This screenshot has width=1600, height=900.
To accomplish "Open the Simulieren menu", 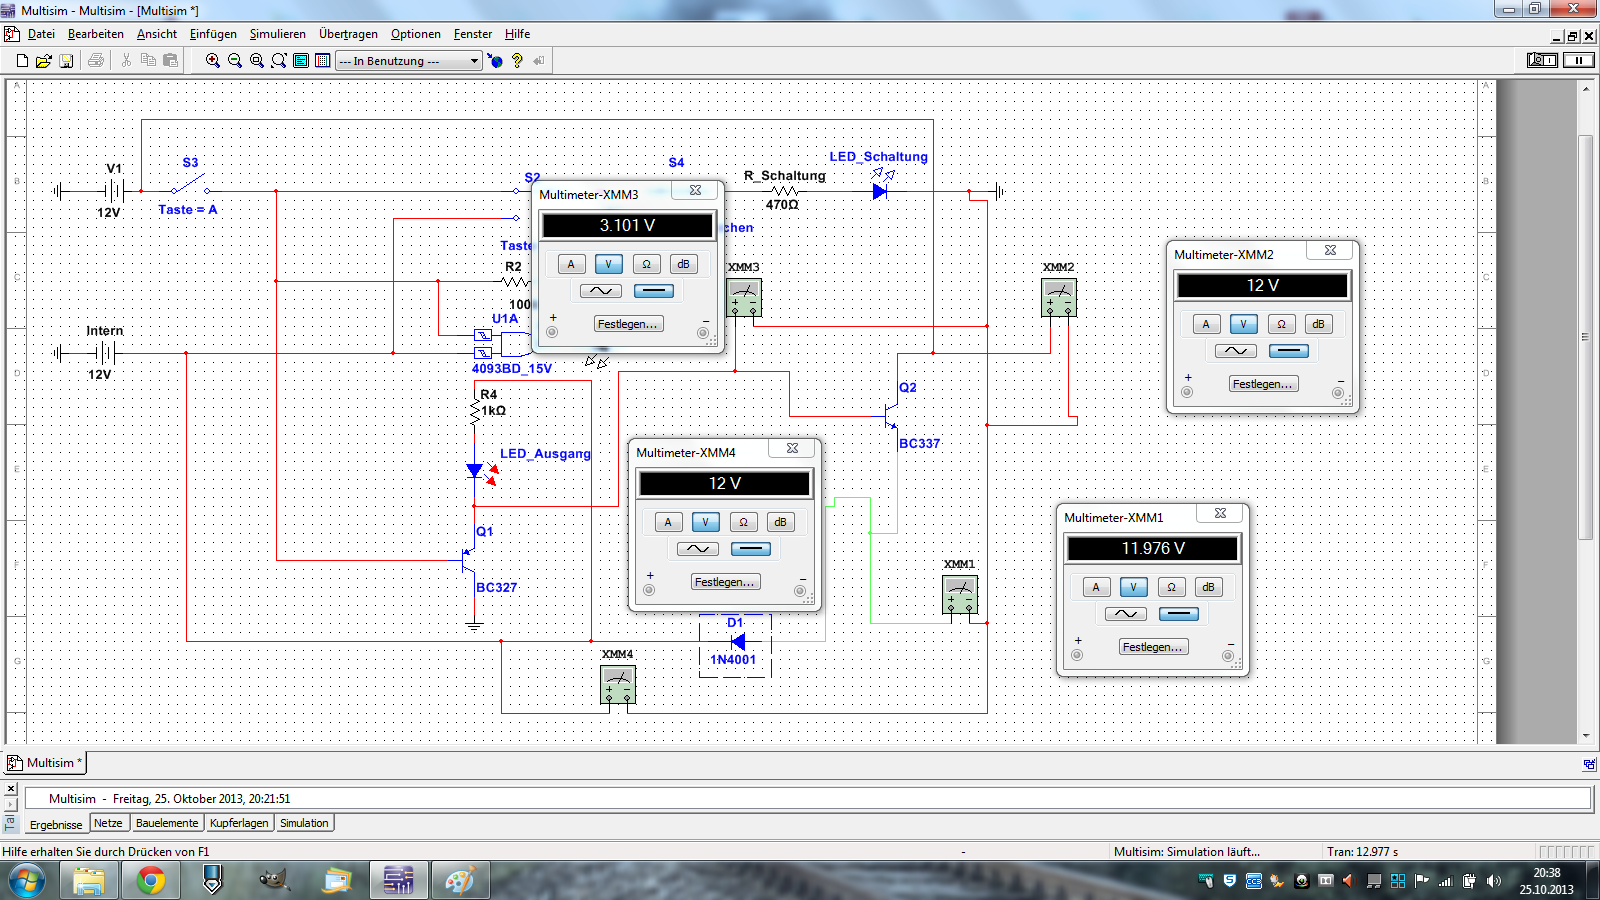I will (277, 34).
